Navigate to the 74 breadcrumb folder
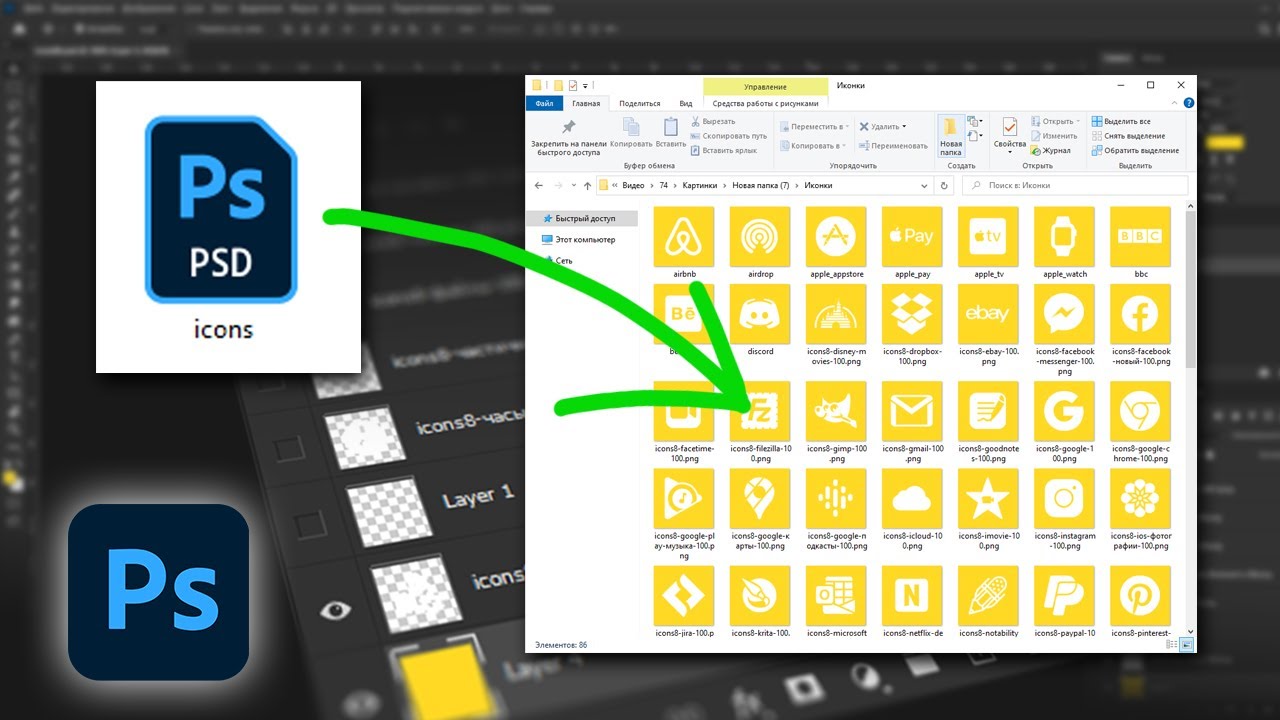 663,186
